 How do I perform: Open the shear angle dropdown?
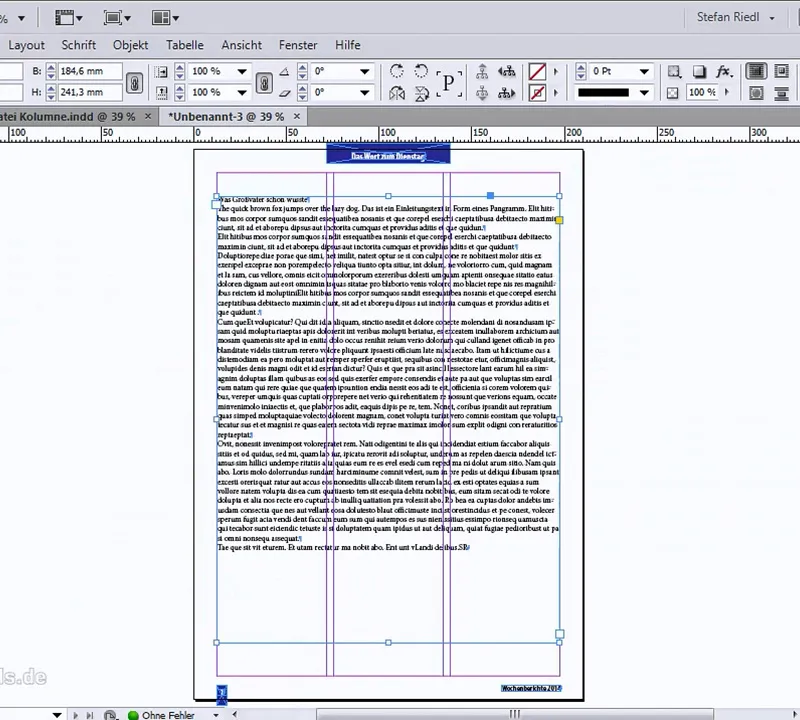[x=364, y=93]
